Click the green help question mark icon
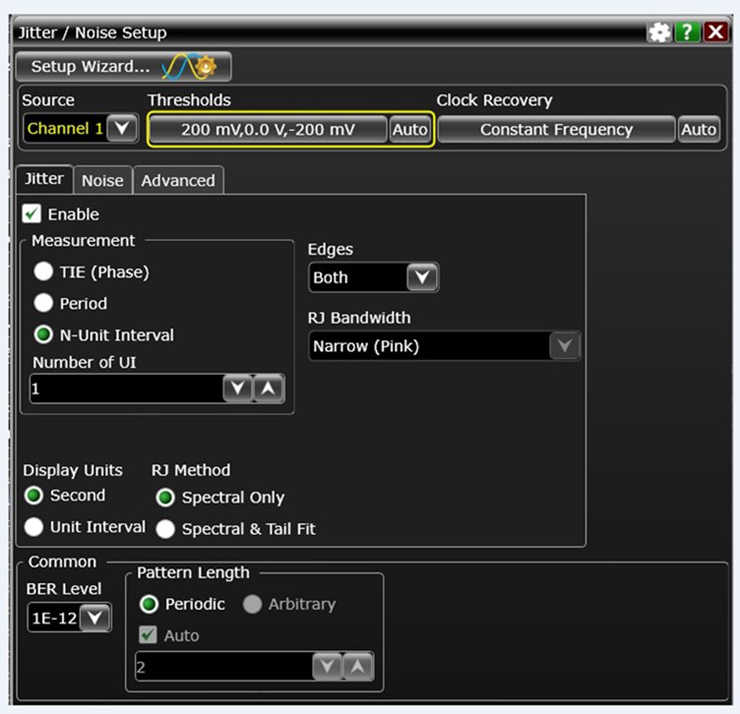 [x=687, y=33]
